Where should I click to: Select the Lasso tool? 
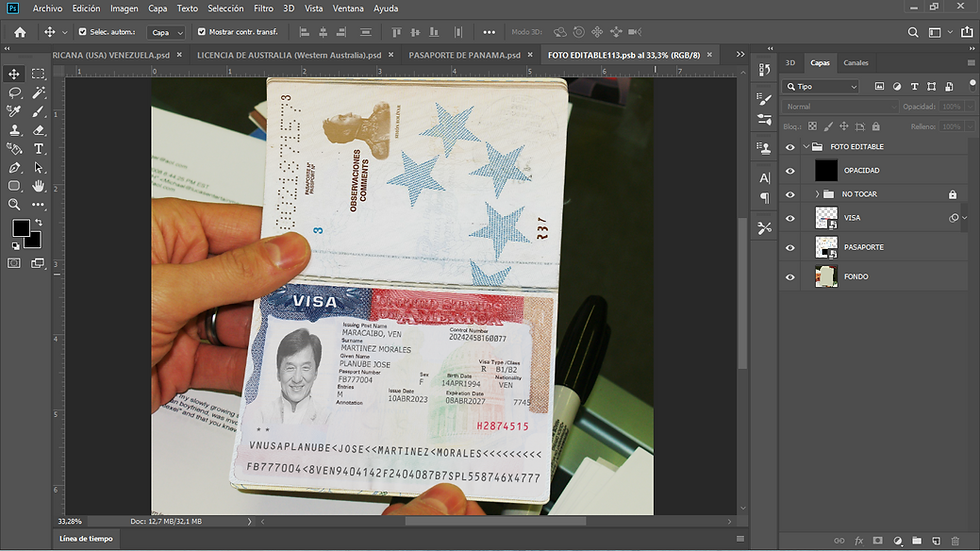click(x=14, y=92)
